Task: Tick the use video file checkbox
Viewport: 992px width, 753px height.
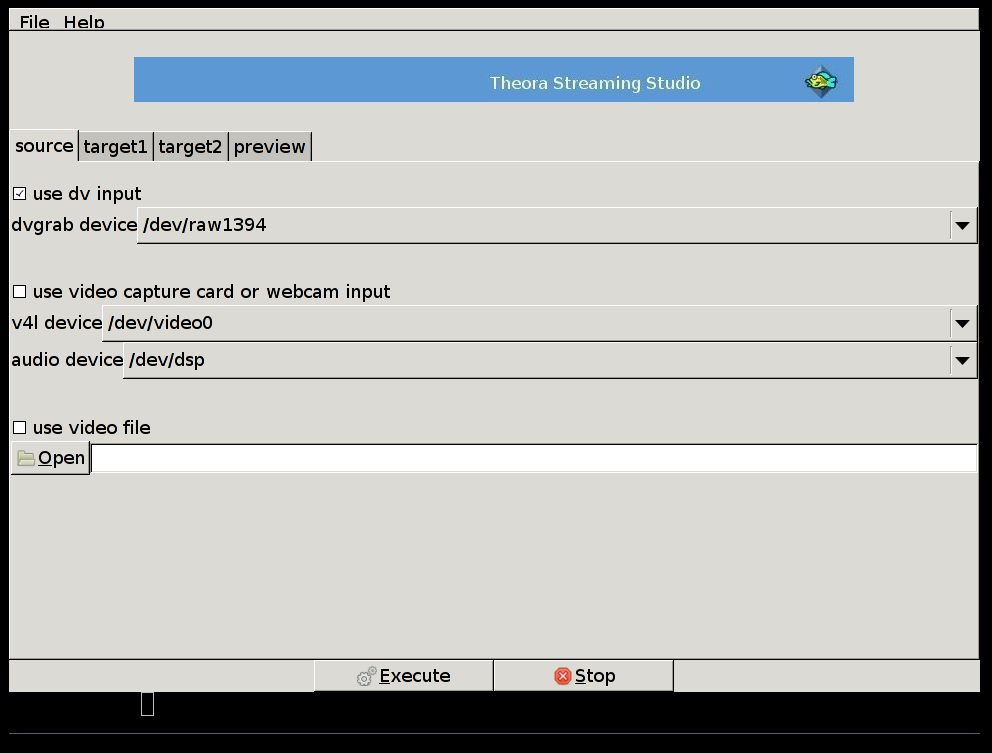Action: tap(20, 427)
